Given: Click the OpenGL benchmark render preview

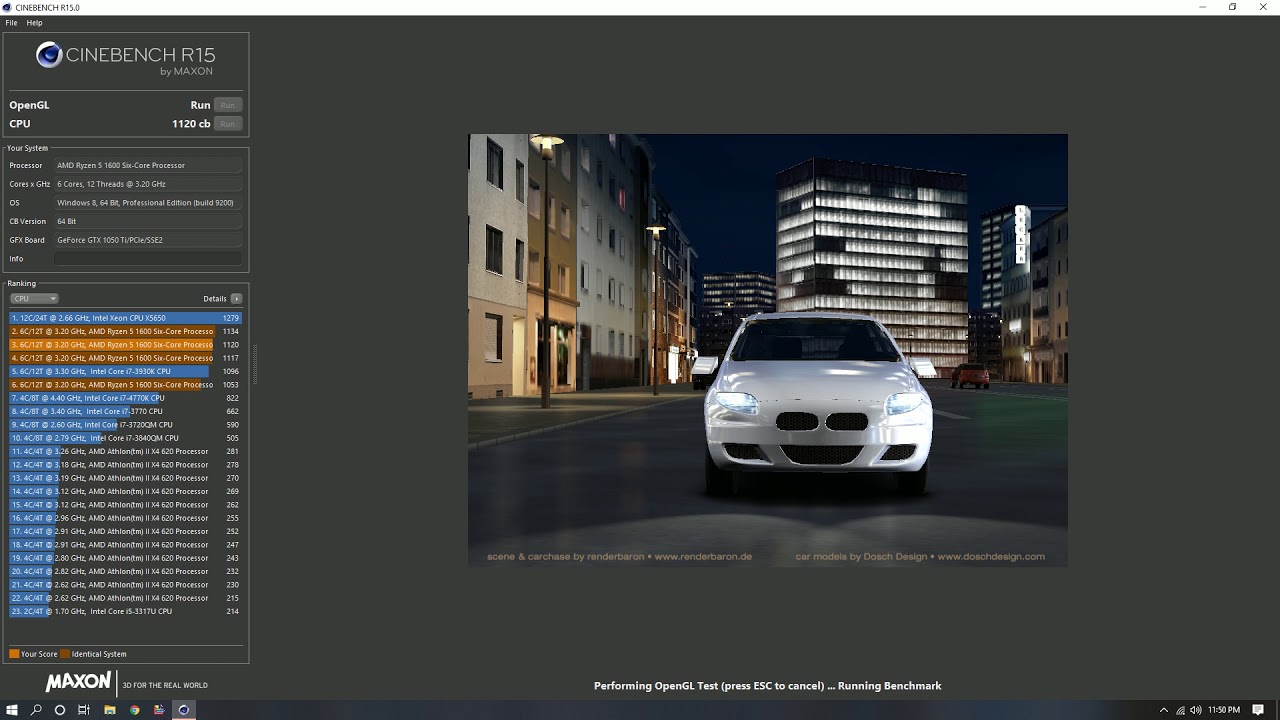Looking at the screenshot, I should pyautogui.click(x=768, y=350).
